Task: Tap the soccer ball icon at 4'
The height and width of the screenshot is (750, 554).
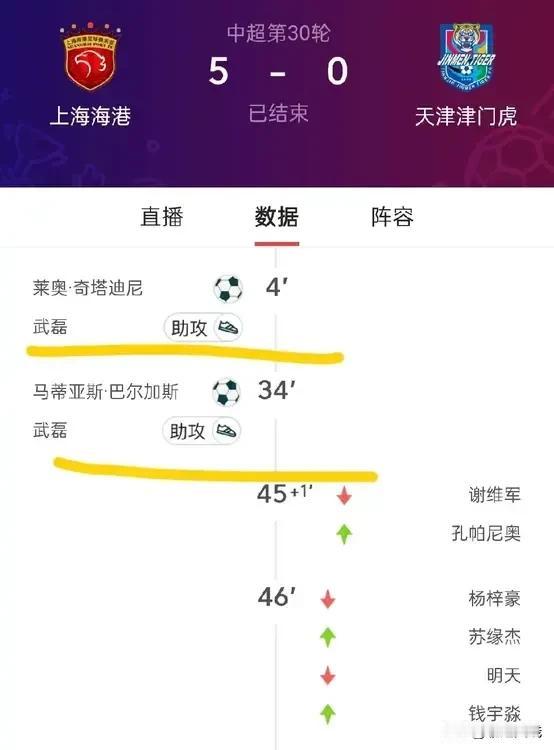Action: coord(228,289)
